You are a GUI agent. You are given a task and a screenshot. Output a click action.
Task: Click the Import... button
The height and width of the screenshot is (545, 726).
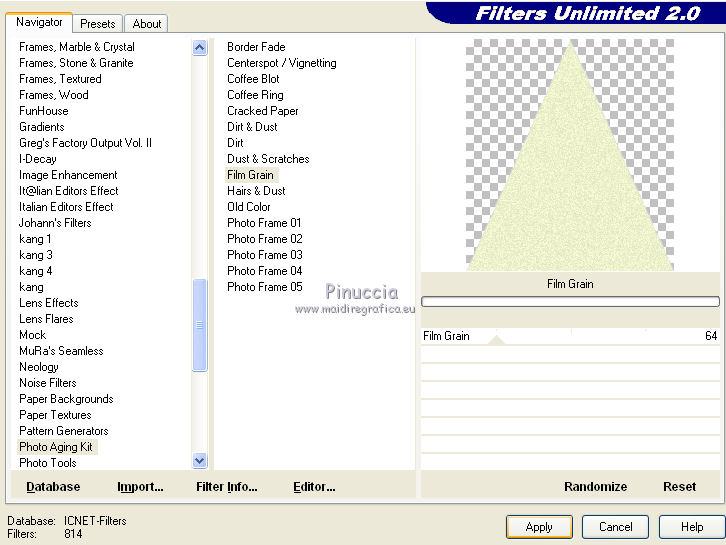tap(140, 487)
